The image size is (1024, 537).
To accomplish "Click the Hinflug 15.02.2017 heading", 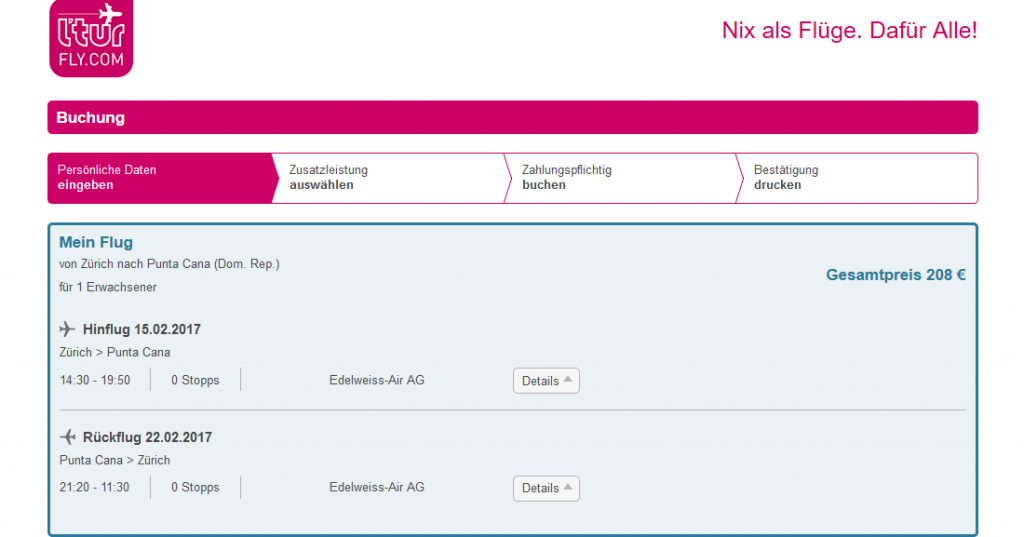I will [142, 329].
